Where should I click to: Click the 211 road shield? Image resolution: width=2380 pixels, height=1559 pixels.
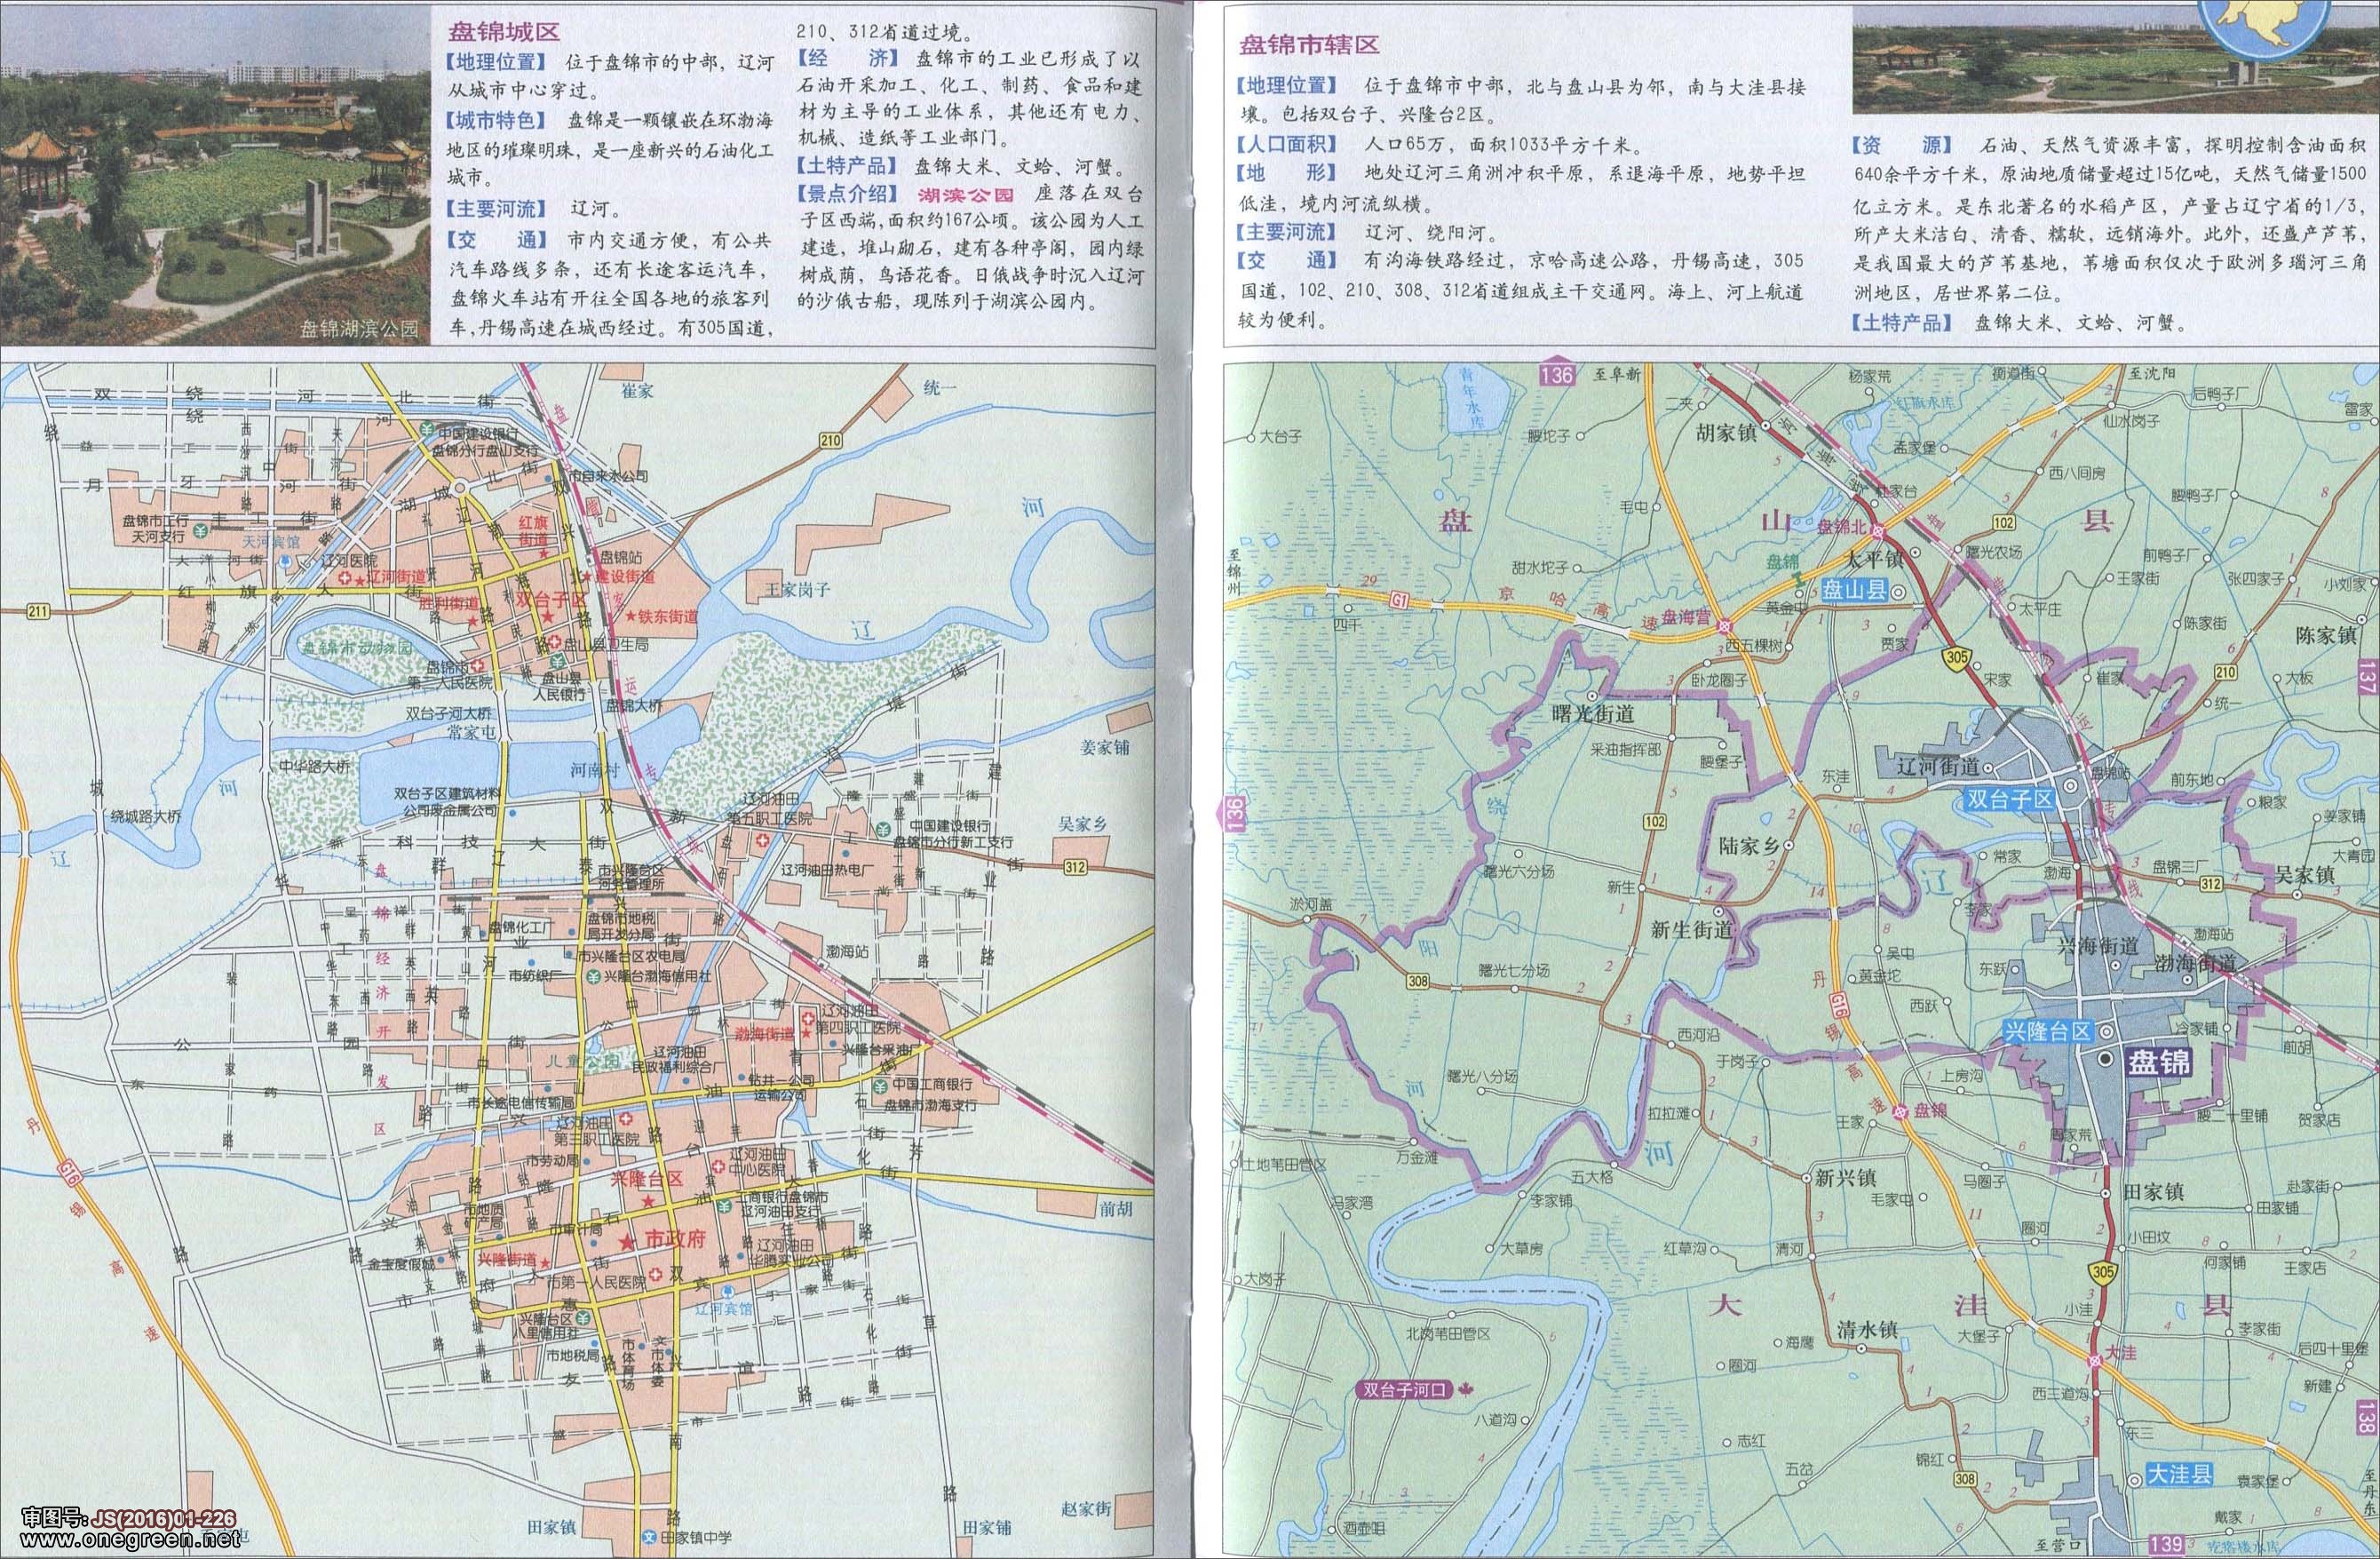click(x=38, y=612)
